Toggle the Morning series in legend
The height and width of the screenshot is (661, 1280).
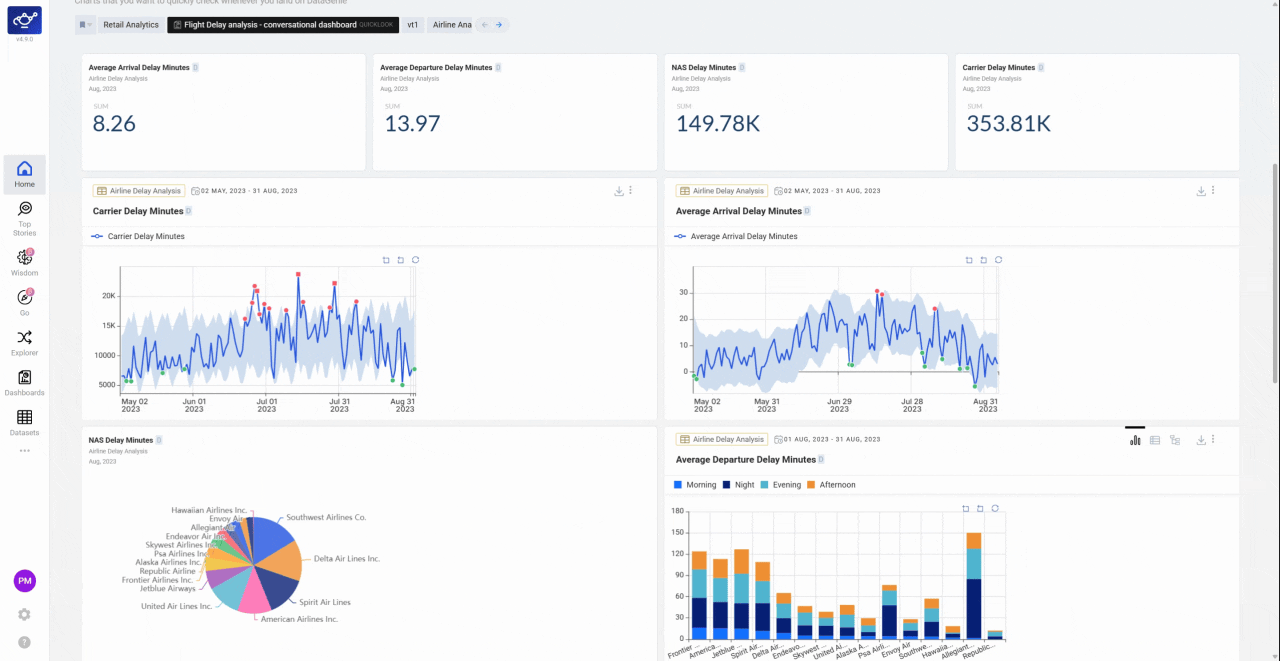[x=695, y=485]
